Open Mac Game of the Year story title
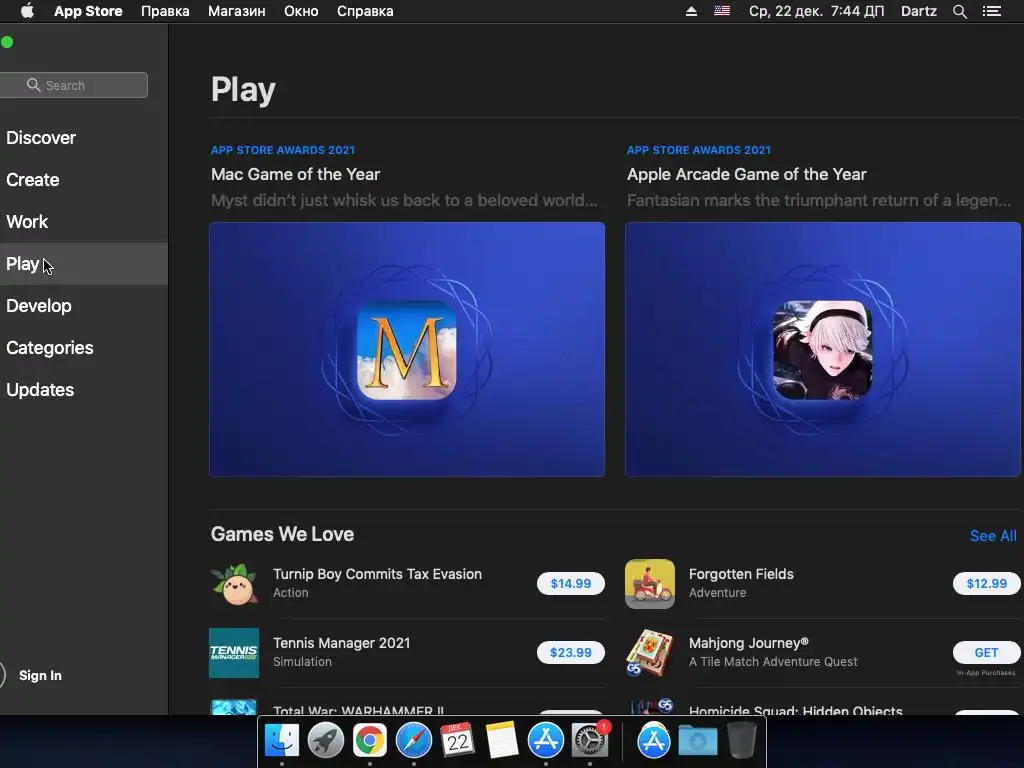1024x768 pixels. click(x=295, y=174)
